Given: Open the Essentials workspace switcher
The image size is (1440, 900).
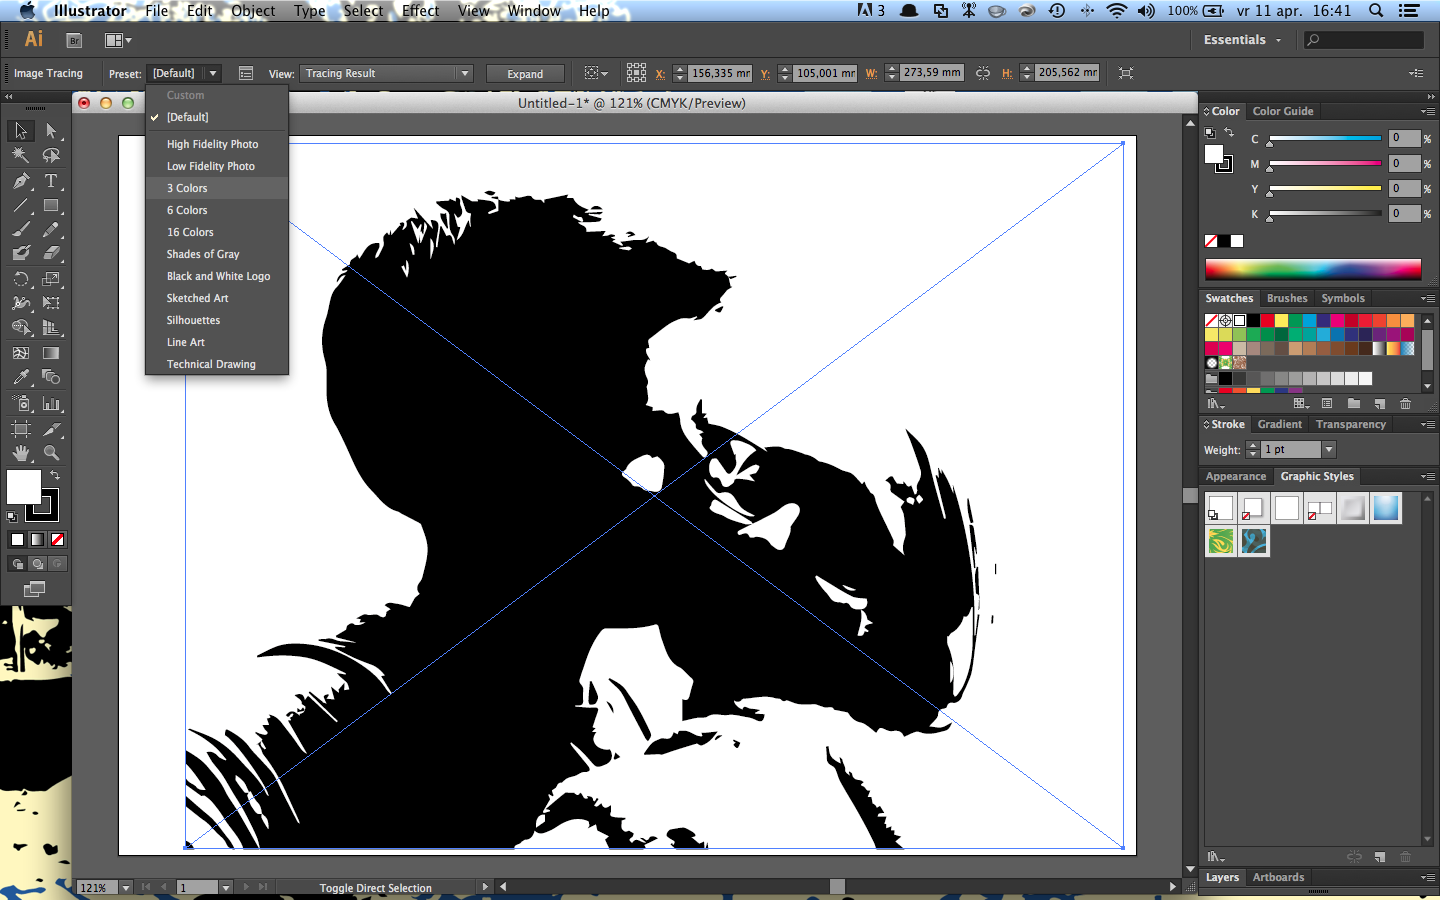Looking at the screenshot, I should pyautogui.click(x=1242, y=40).
